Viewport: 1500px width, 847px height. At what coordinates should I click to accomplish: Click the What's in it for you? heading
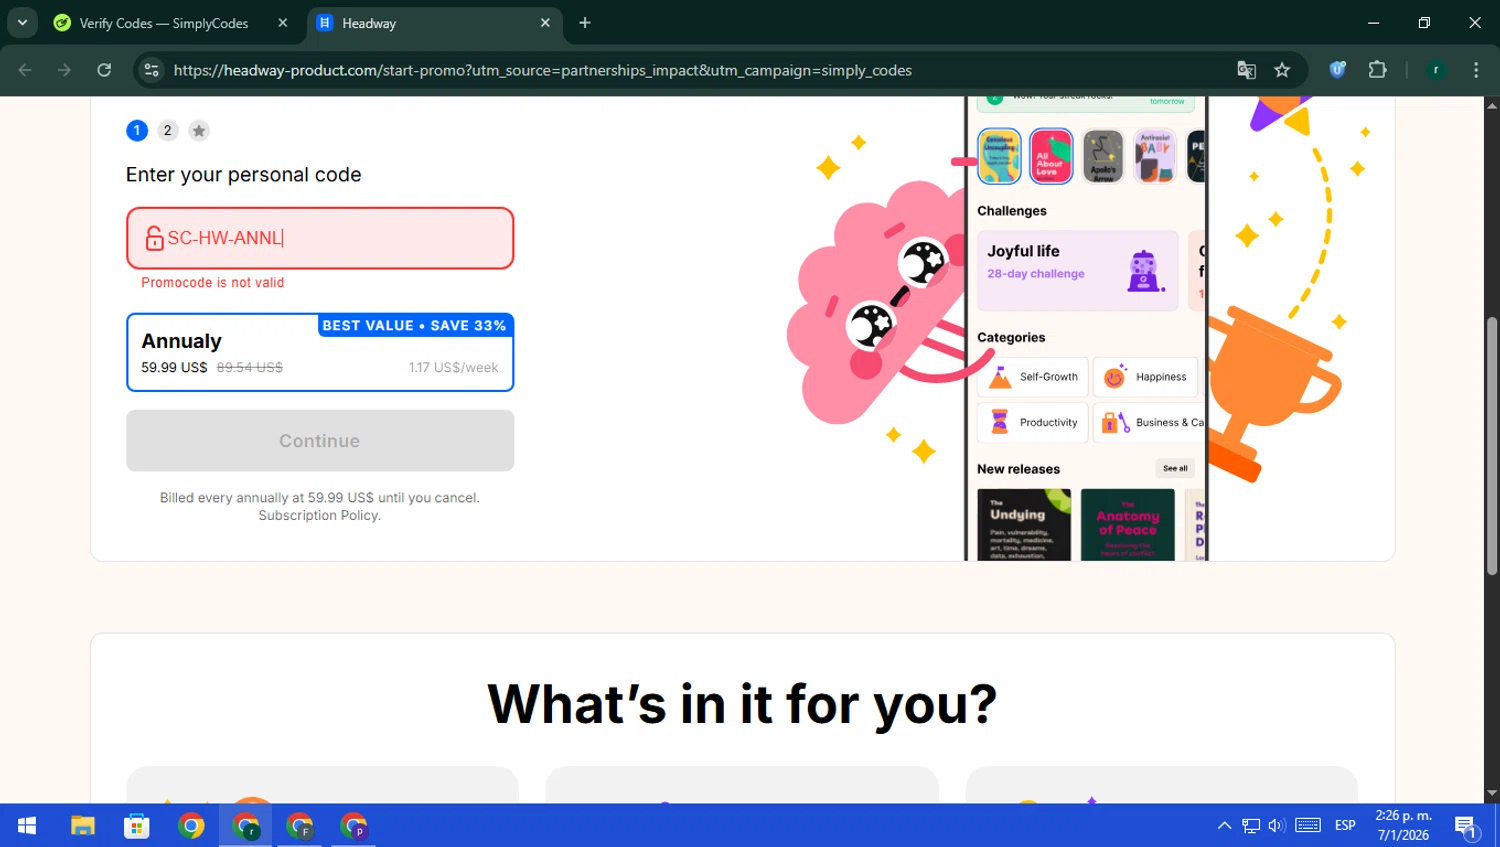coord(742,703)
